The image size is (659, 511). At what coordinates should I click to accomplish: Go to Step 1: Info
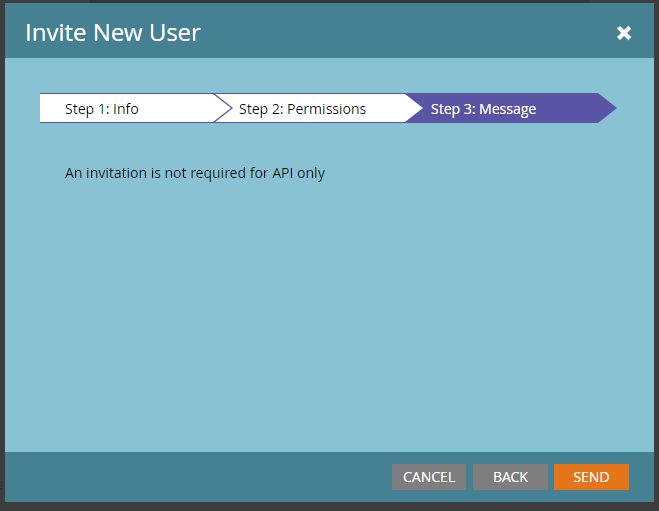[x=102, y=109]
